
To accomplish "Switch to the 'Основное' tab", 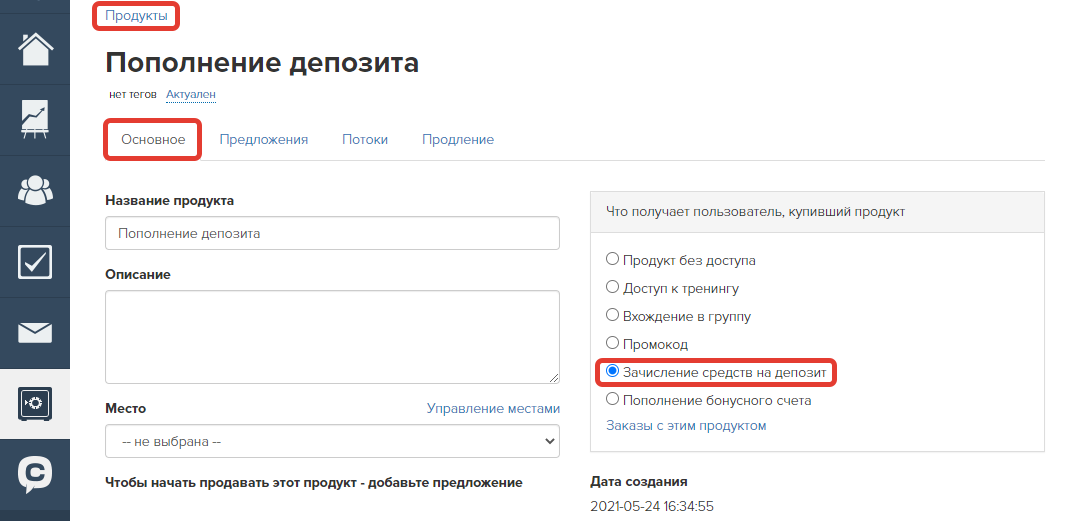I will [153, 139].
